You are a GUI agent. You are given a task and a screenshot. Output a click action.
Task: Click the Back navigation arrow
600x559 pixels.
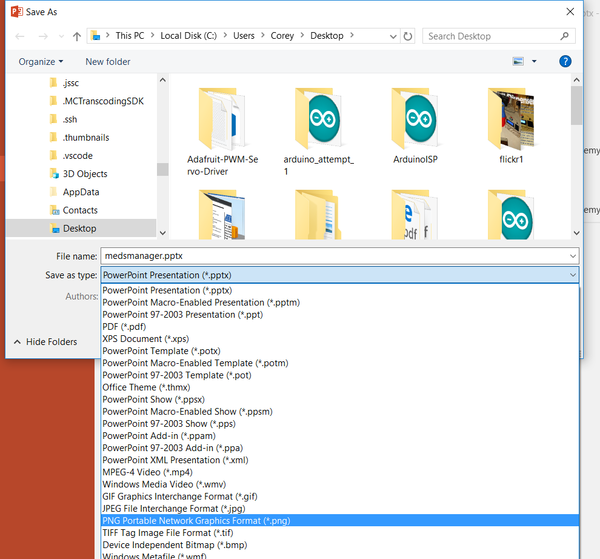[x=20, y=36]
